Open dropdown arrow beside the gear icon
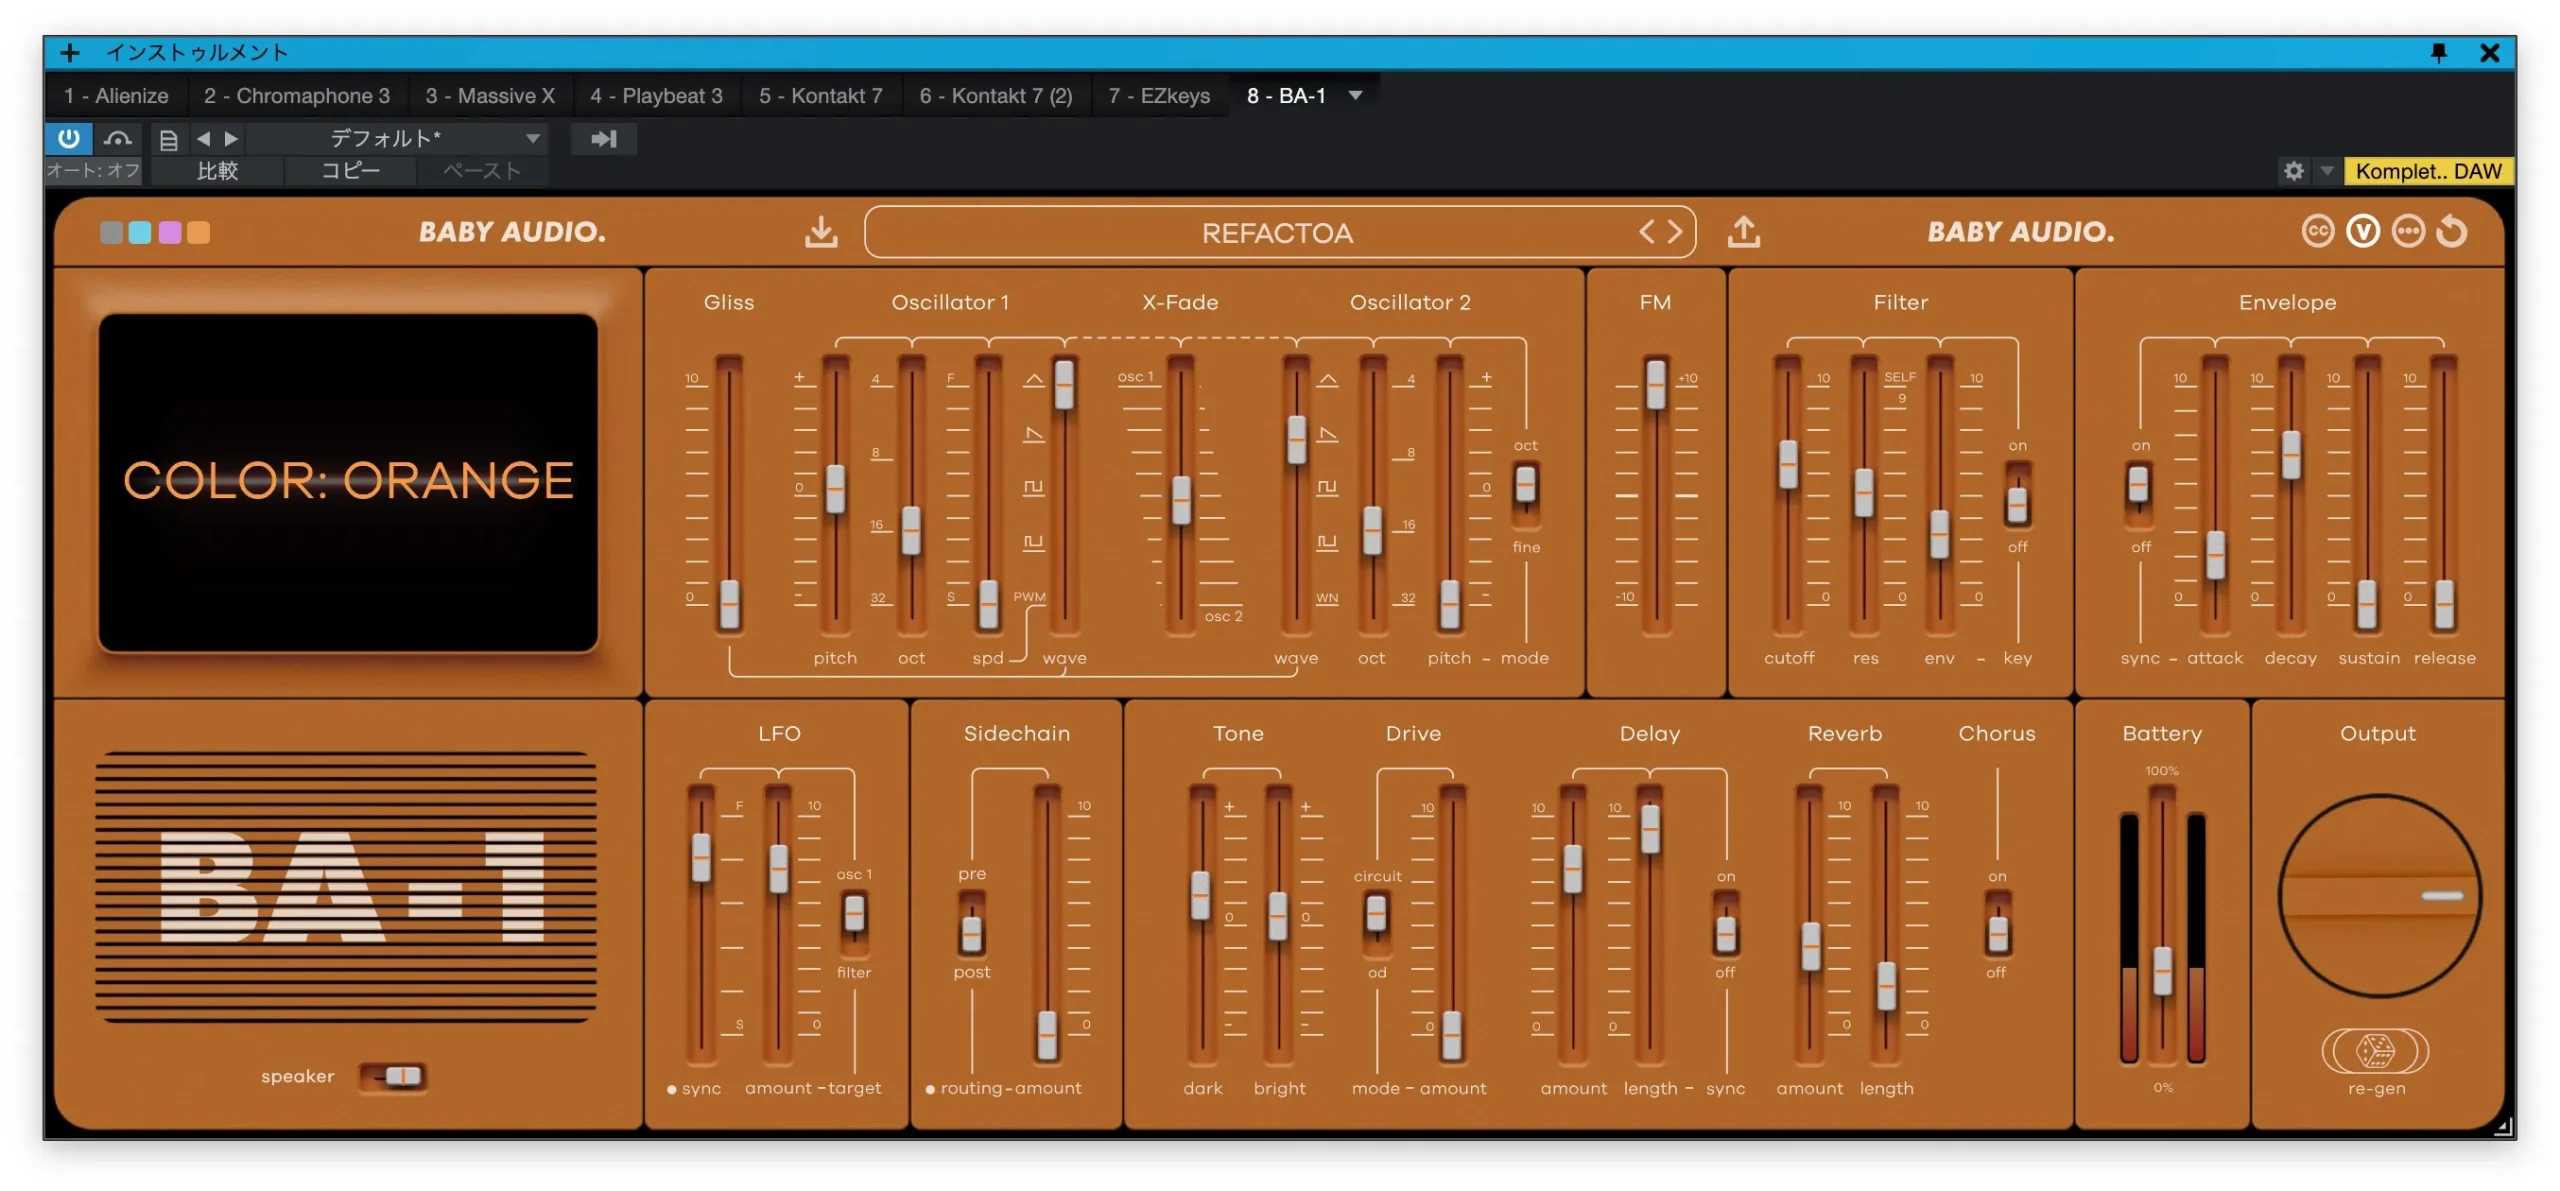Screen dimensions: 2560x1191 [2327, 171]
